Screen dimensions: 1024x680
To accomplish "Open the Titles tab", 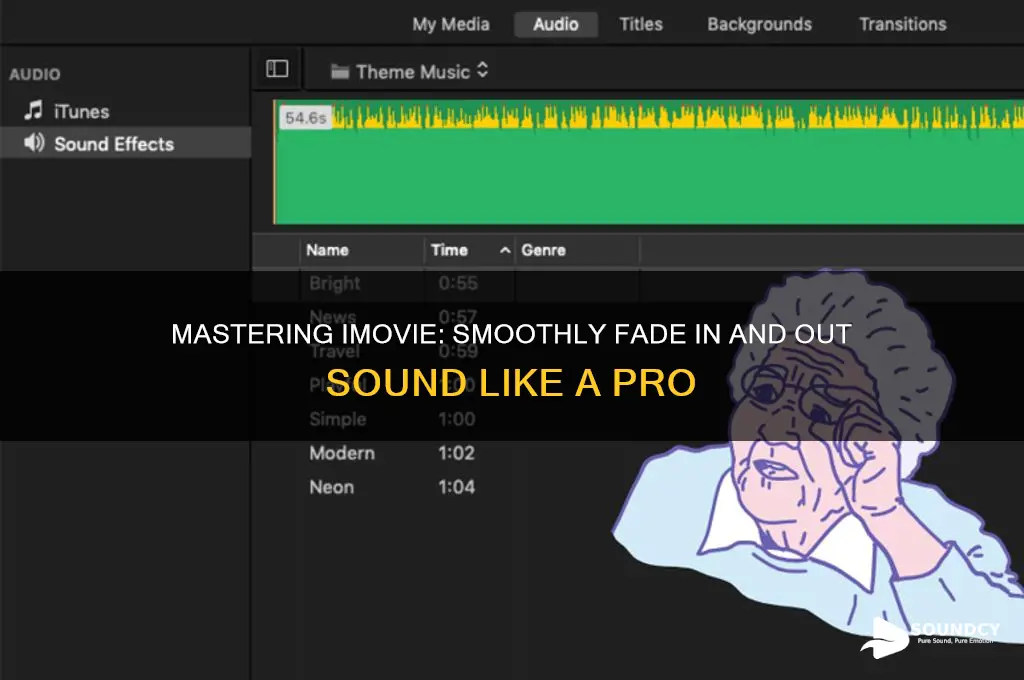I will pyautogui.click(x=641, y=25).
